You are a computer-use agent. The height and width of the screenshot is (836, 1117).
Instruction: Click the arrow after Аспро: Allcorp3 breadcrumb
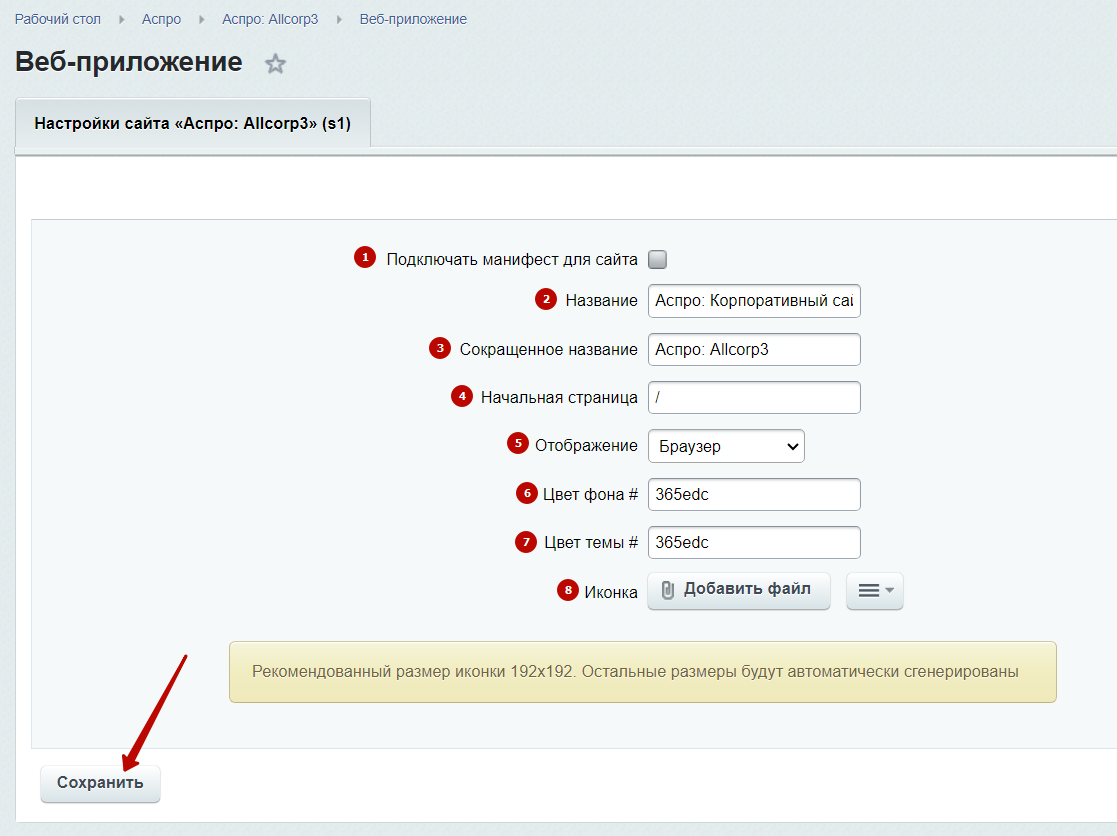click(339, 20)
